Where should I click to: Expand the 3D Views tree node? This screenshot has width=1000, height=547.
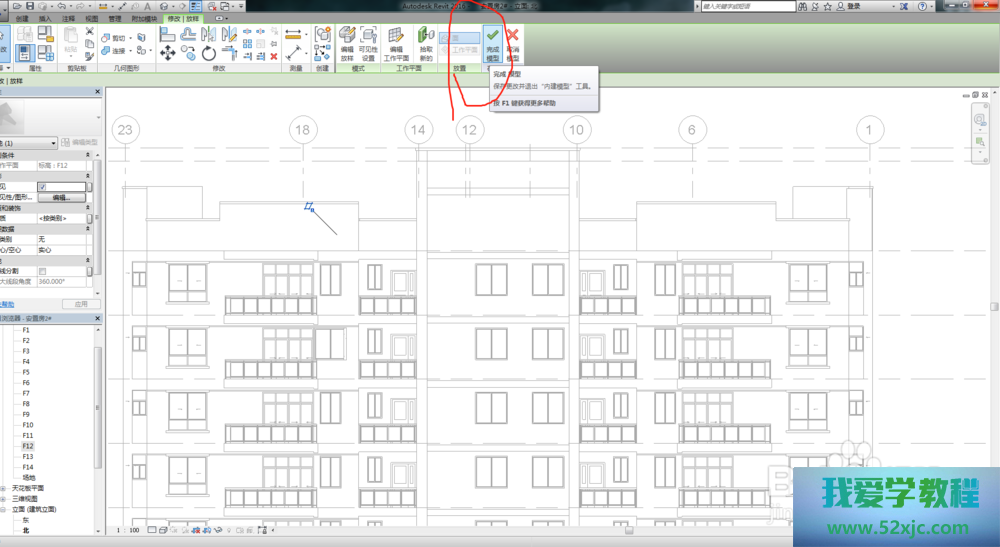pos(4,498)
